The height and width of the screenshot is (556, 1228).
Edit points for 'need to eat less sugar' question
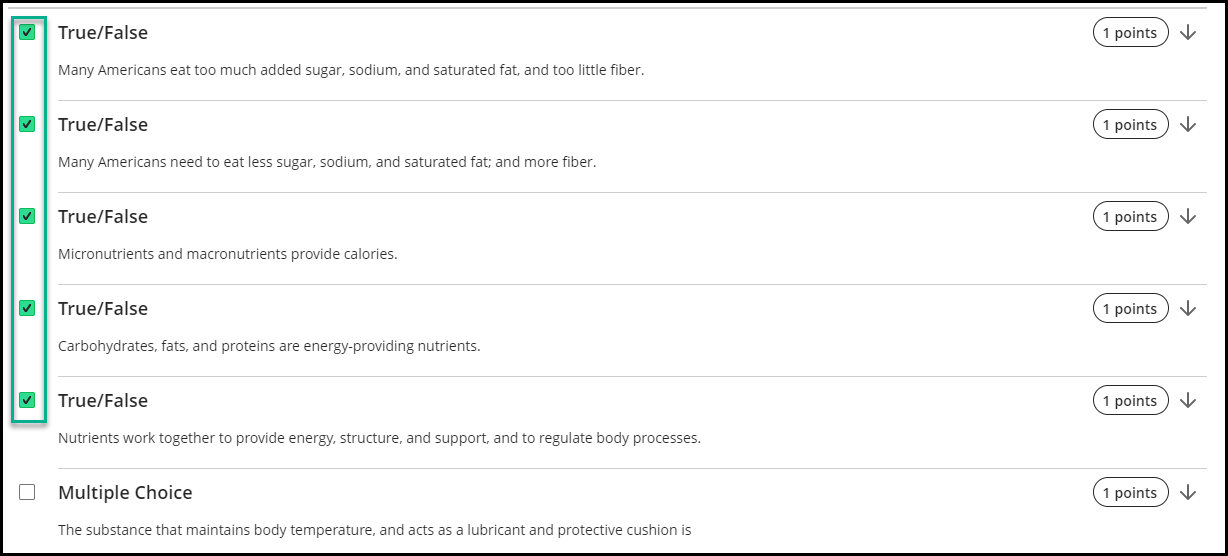coord(1130,125)
